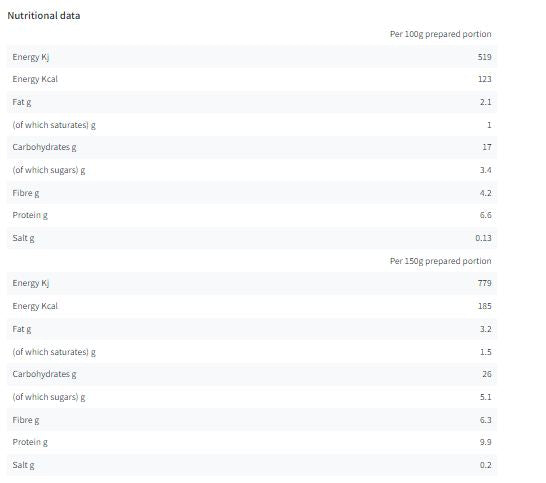546x483 pixels.
Task: Click the Fat g 2.1 value
Action: click(485, 102)
